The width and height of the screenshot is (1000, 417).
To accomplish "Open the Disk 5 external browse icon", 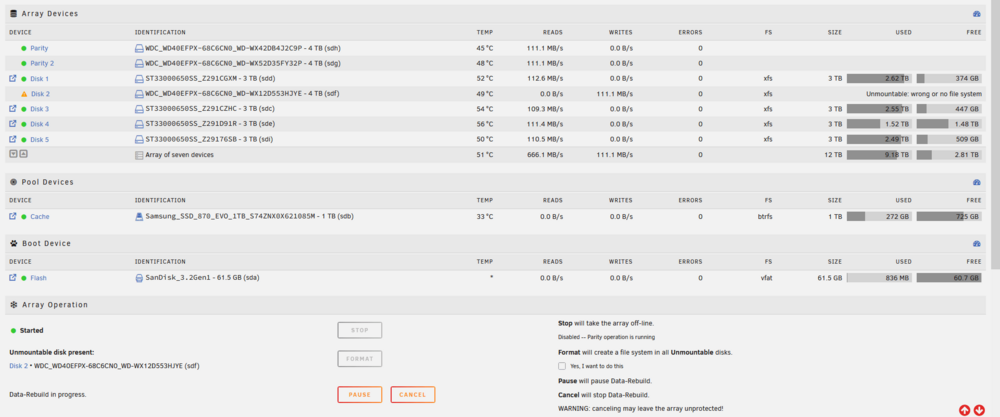I will 13,139.
